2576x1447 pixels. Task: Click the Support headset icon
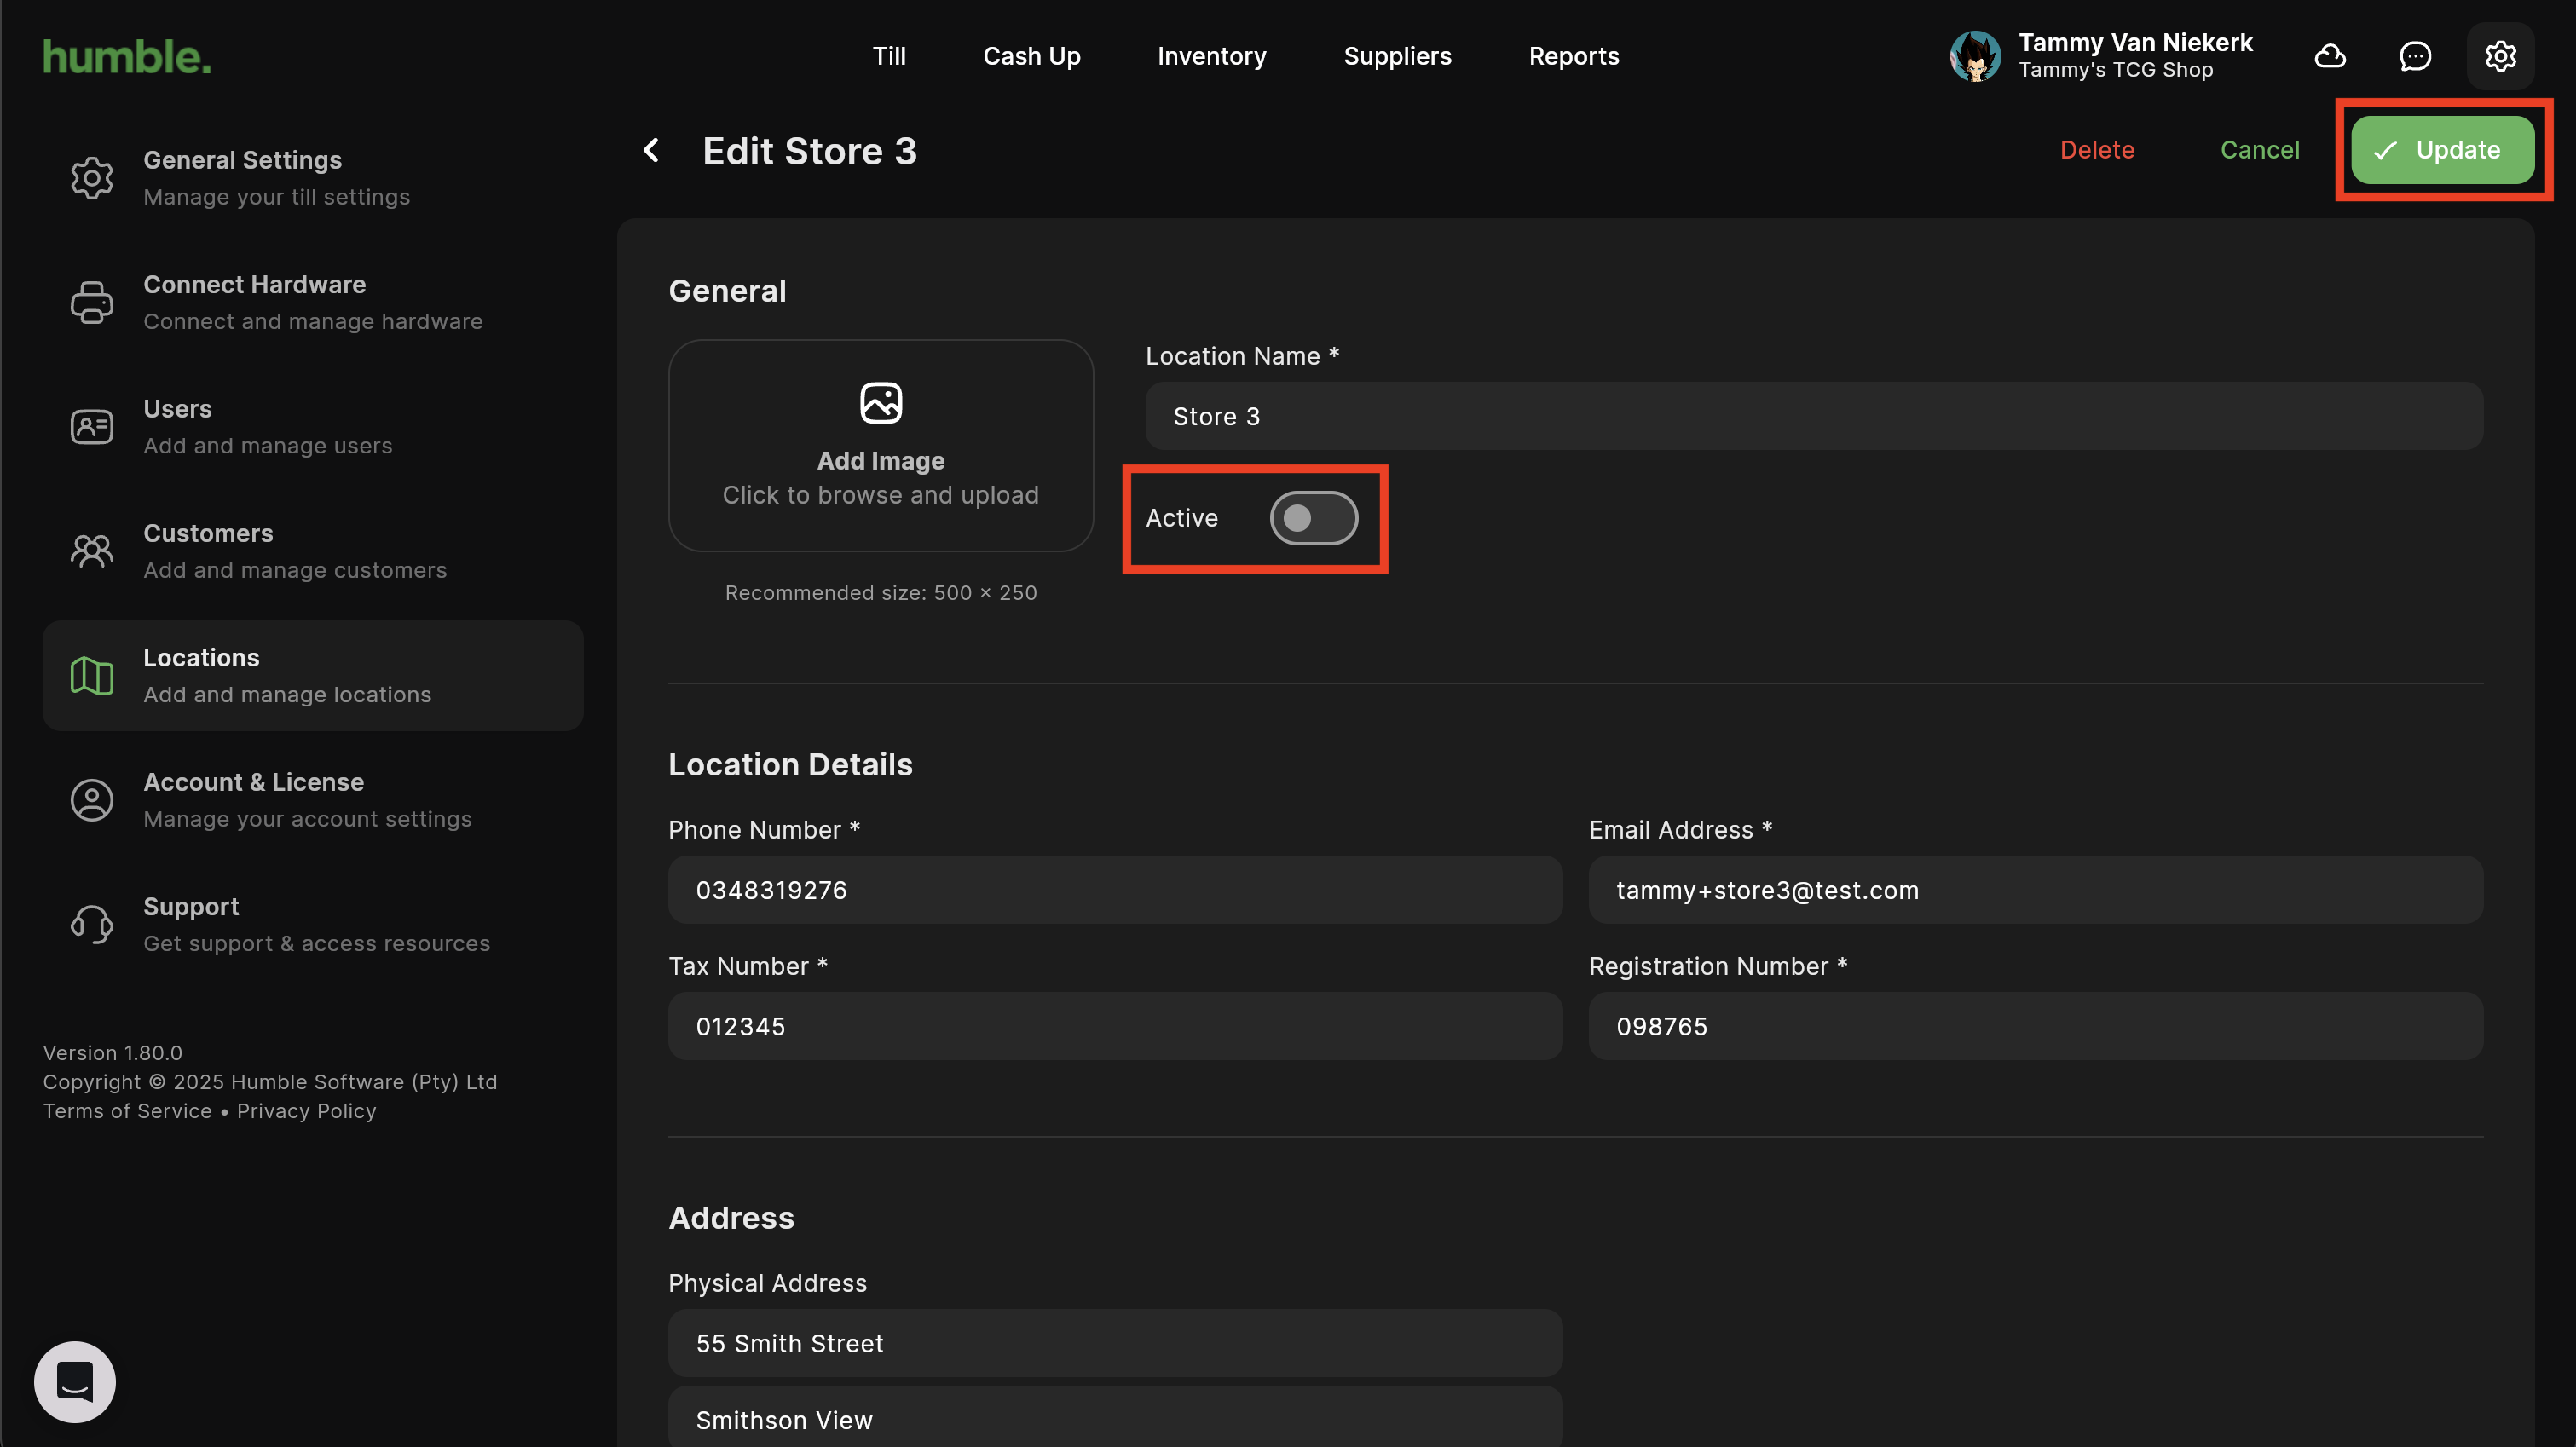pos(91,924)
